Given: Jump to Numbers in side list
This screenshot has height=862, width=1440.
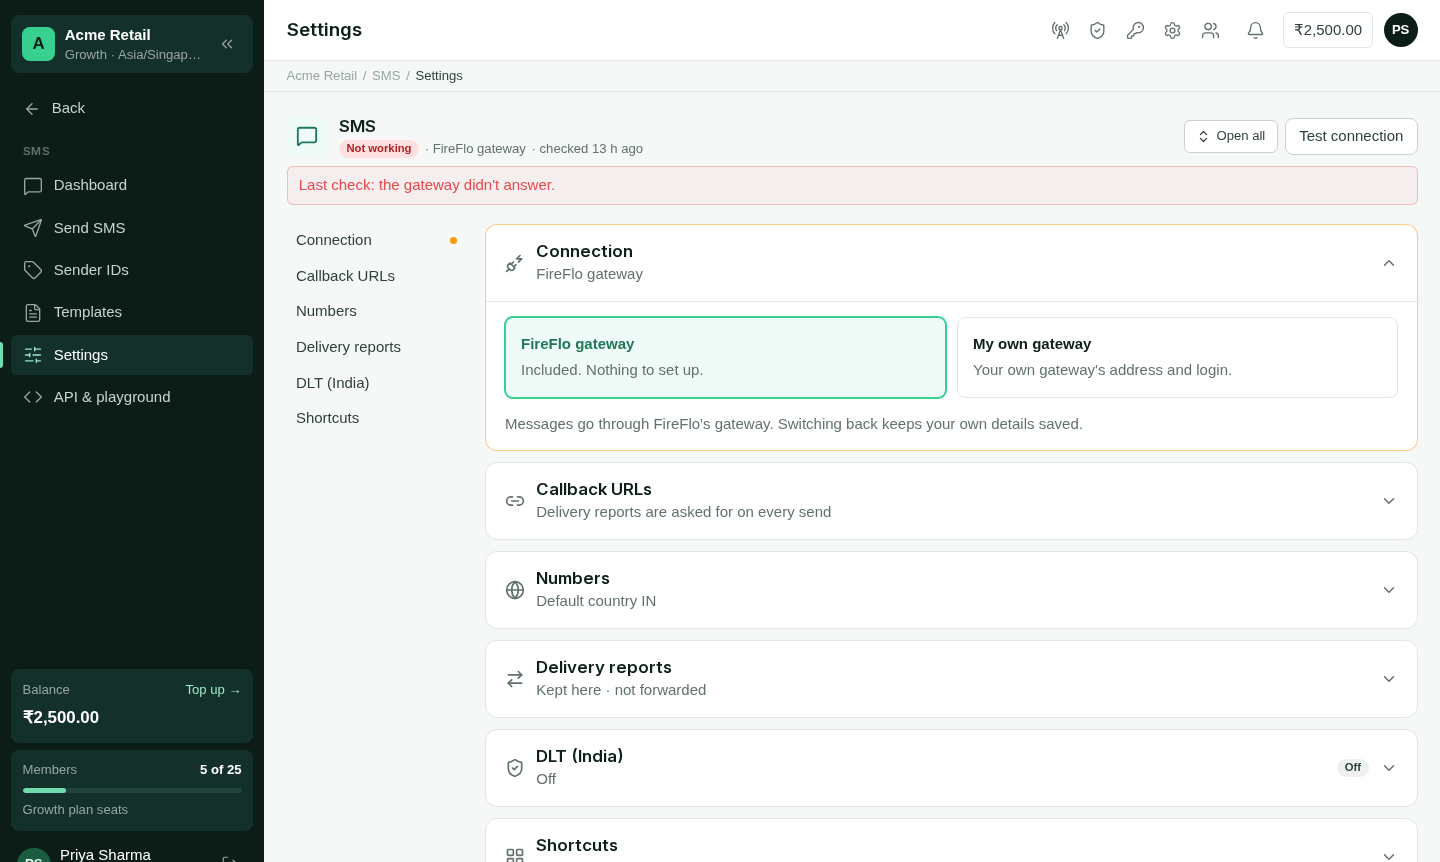Looking at the screenshot, I should [x=376, y=311].
